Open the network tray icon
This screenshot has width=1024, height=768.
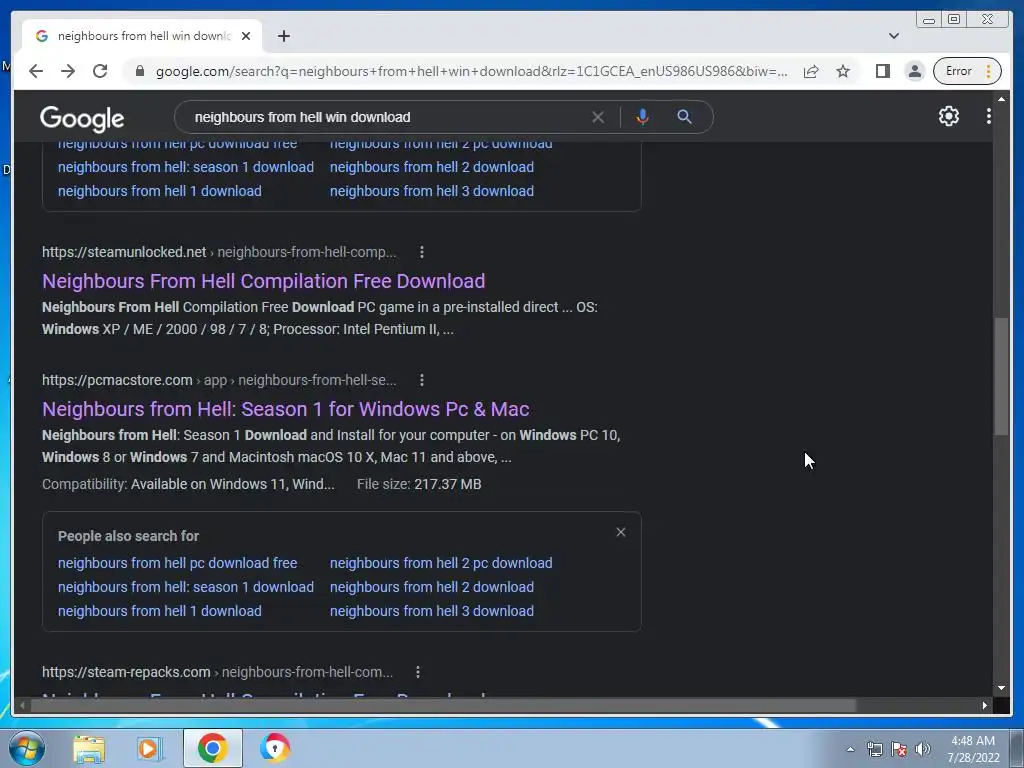click(874, 749)
